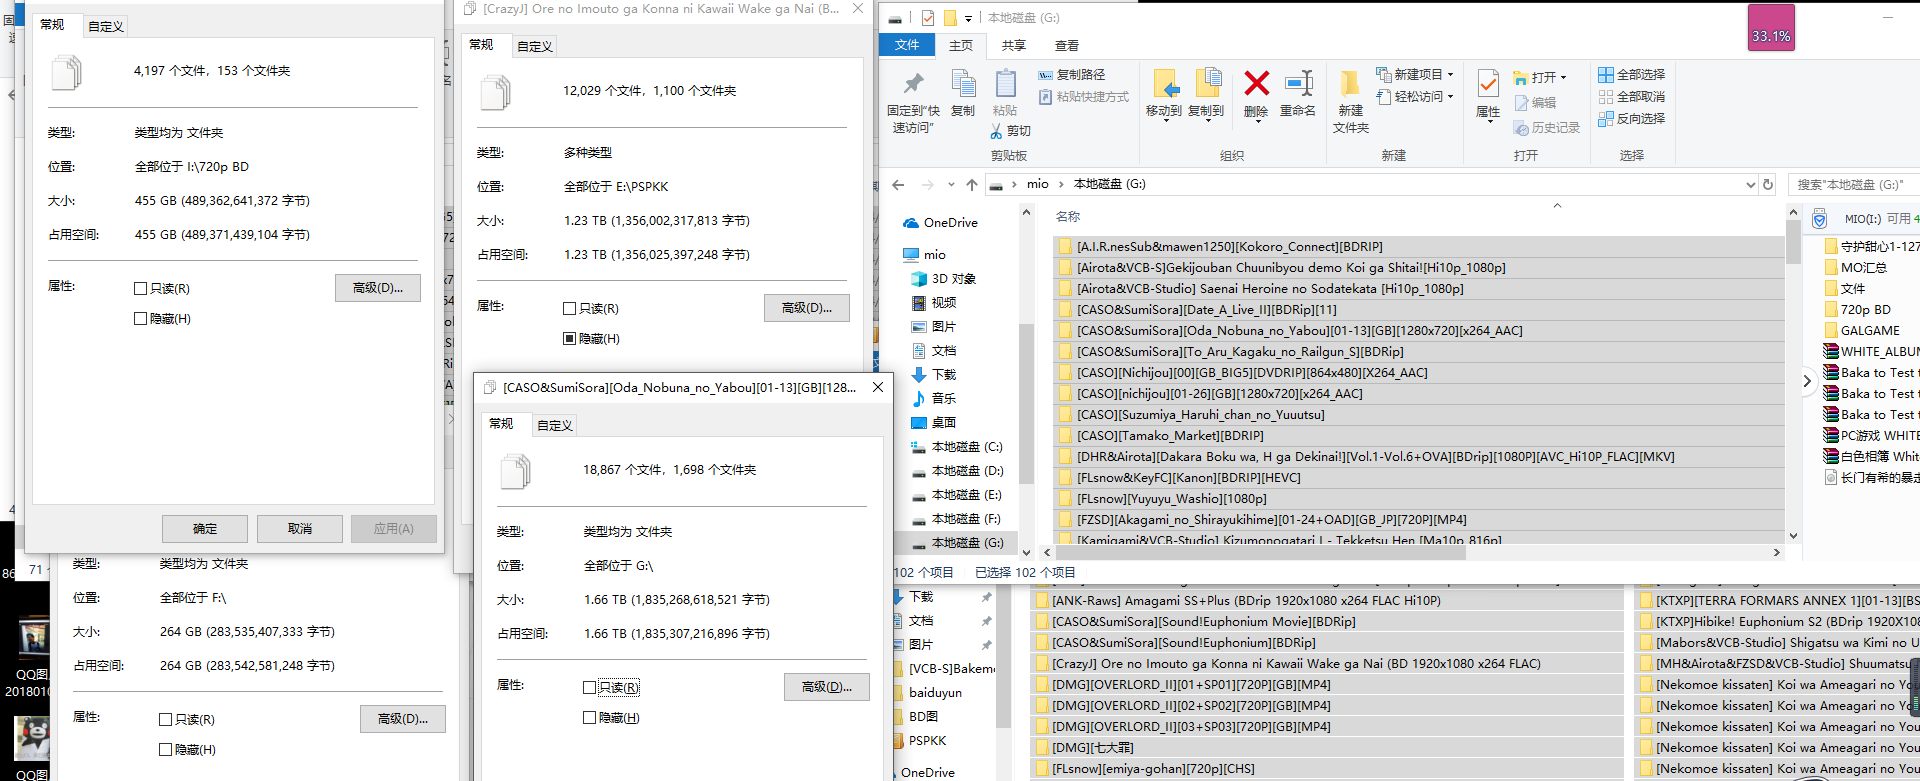Viewport: 1920px width, 781px height.
Task: Click the Rename (重命名) icon
Action: (1298, 84)
